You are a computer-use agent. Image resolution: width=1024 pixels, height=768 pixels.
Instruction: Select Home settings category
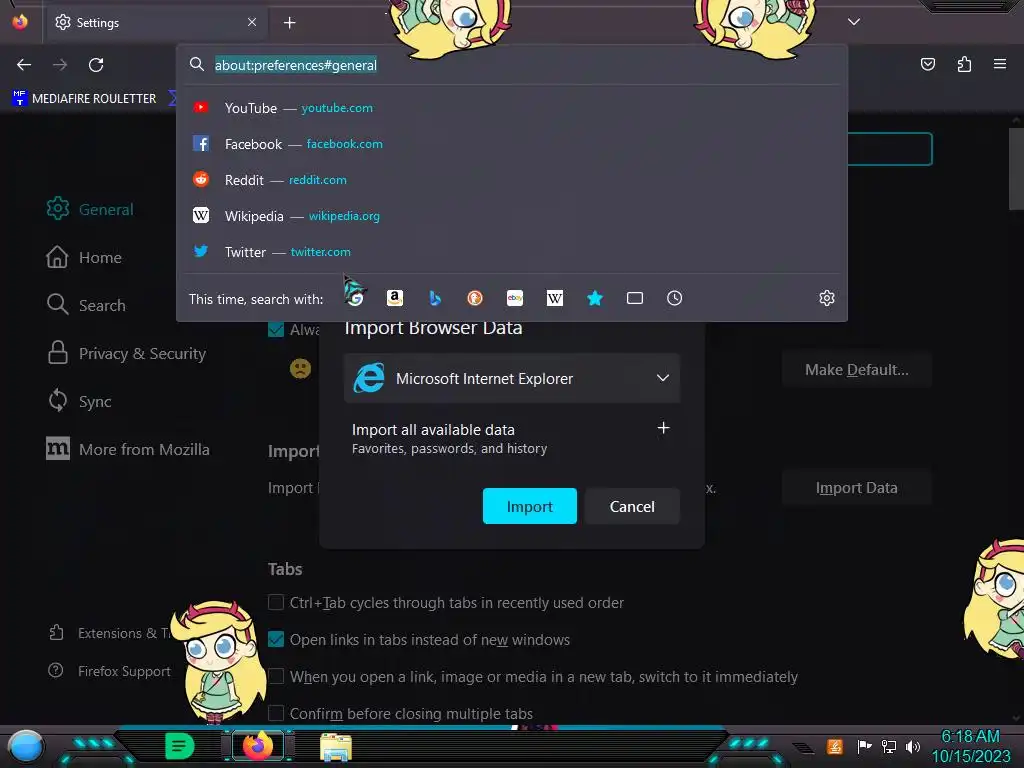point(84,257)
